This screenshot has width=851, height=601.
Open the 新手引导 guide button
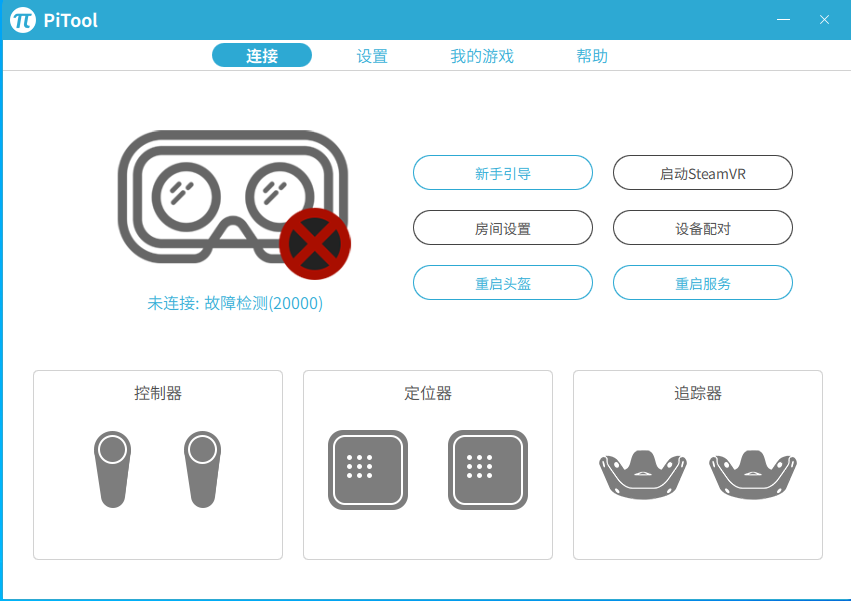(503, 173)
